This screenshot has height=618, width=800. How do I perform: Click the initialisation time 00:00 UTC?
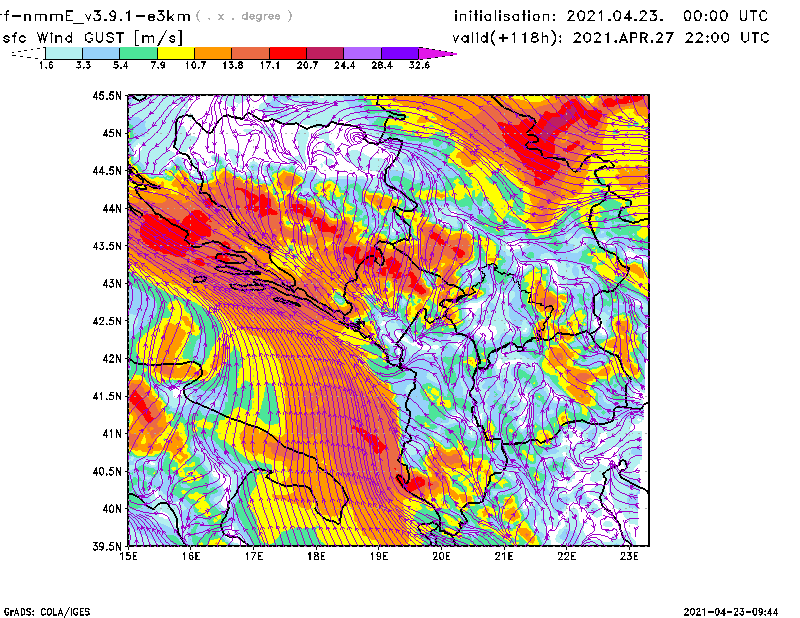(x=726, y=16)
